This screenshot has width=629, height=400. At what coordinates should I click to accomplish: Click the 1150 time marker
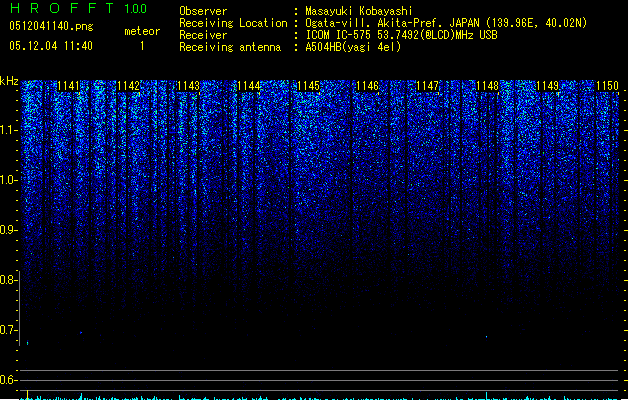click(x=607, y=86)
